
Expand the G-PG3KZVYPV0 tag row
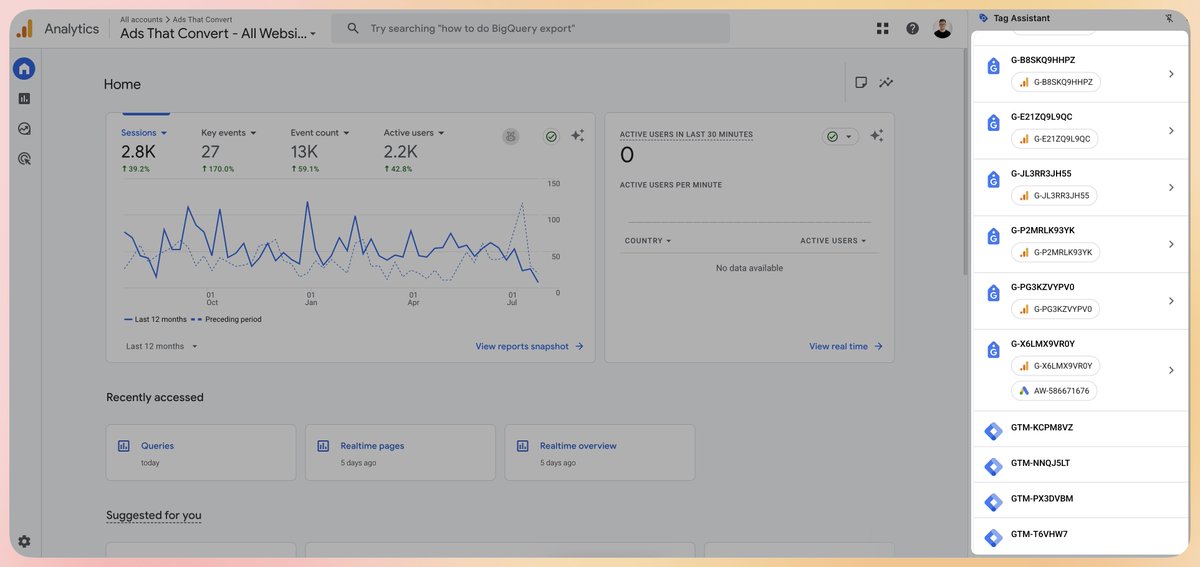pos(1171,301)
